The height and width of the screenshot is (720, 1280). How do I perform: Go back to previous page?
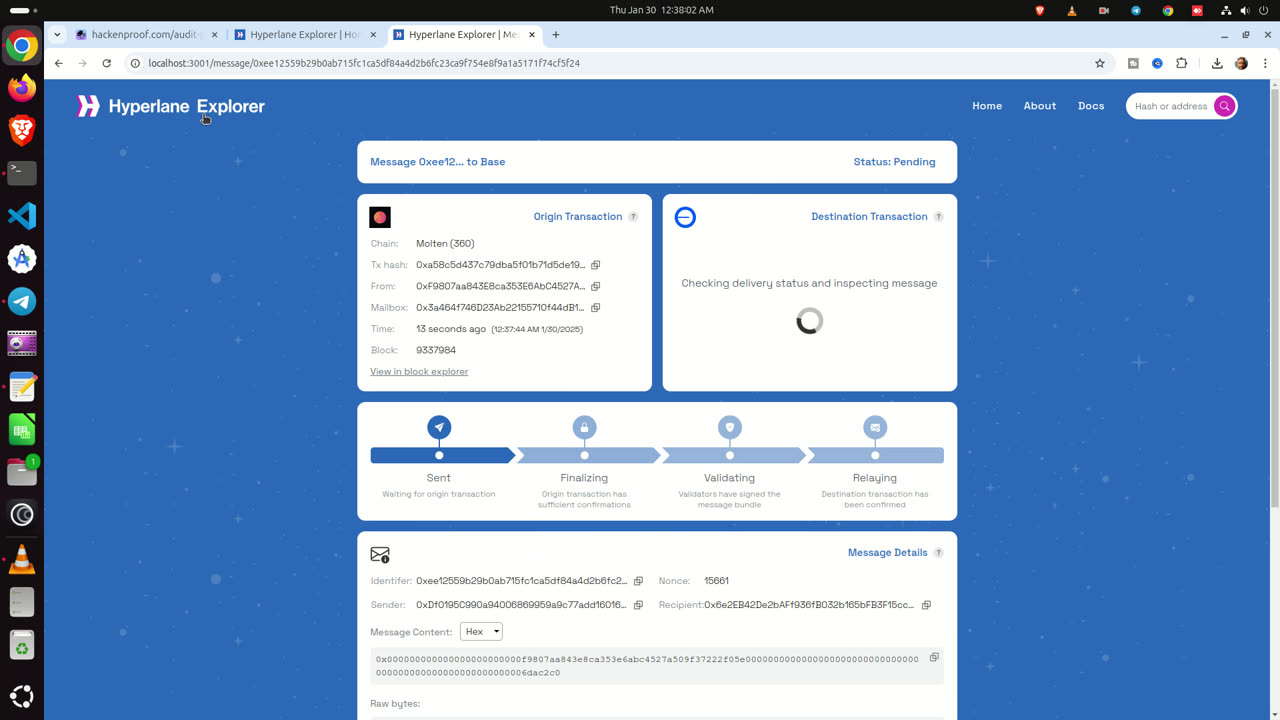click(x=59, y=63)
